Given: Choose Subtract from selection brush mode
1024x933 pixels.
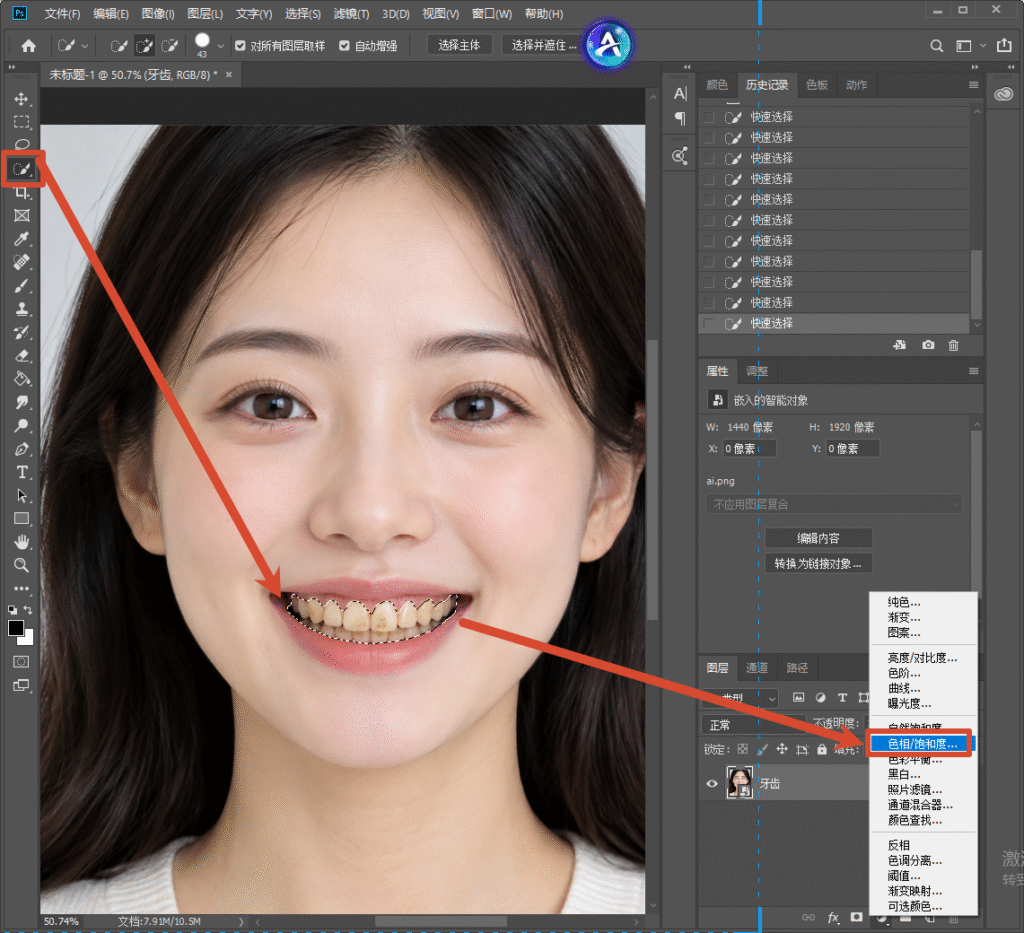Looking at the screenshot, I should click(x=169, y=46).
